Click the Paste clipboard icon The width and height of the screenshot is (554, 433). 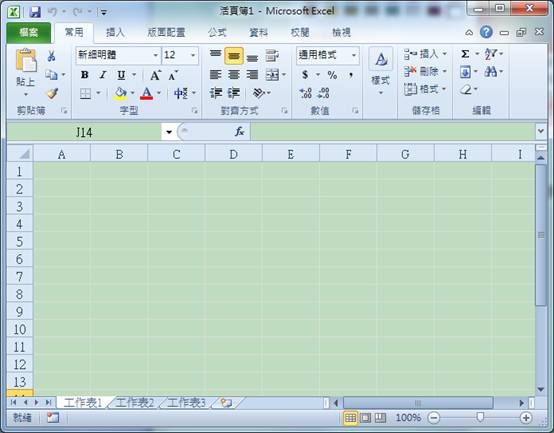point(26,60)
